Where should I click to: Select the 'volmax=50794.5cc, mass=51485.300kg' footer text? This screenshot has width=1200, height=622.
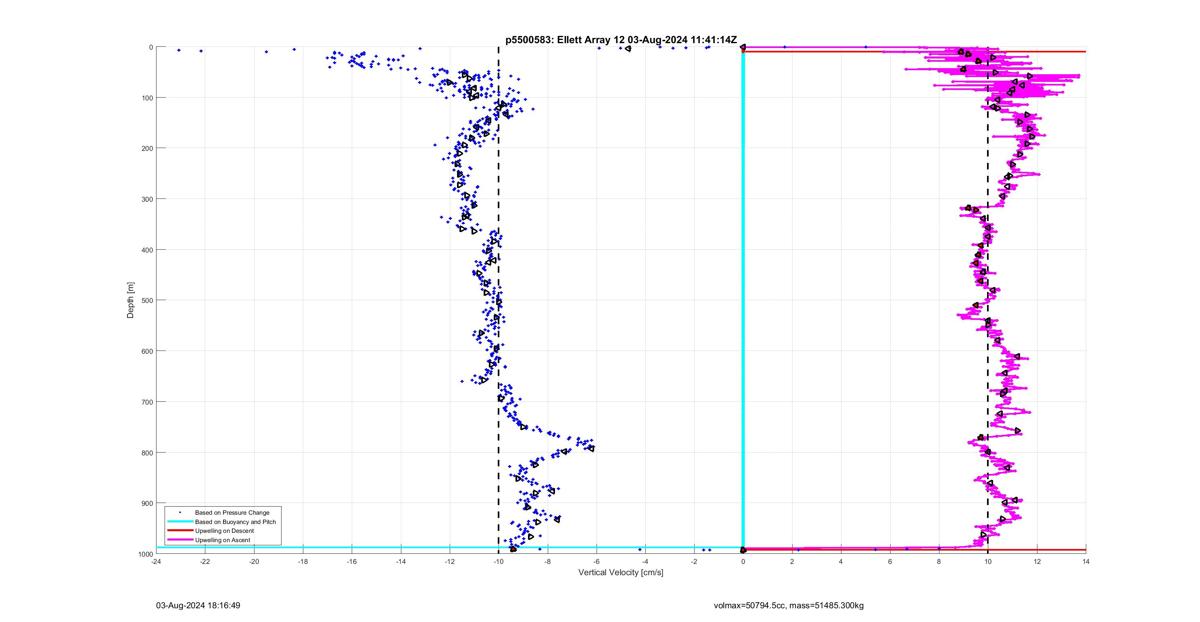pos(788,605)
